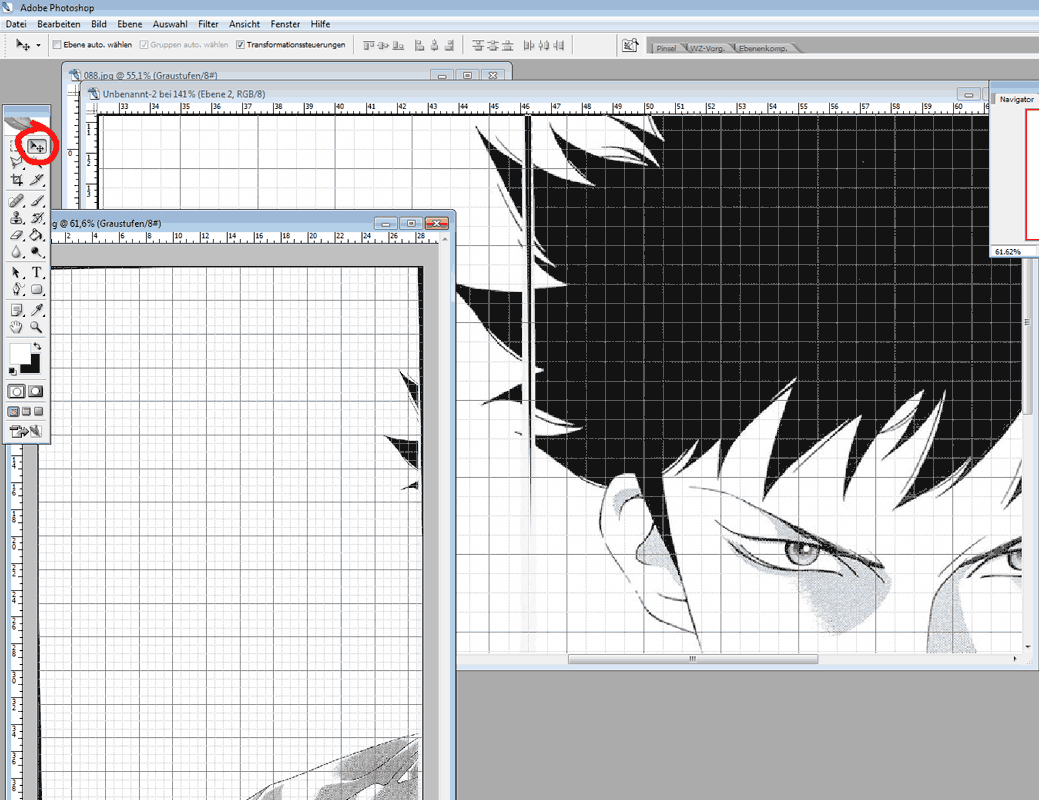Align right edges in options bar
The height and width of the screenshot is (800, 1039).
click(449, 45)
